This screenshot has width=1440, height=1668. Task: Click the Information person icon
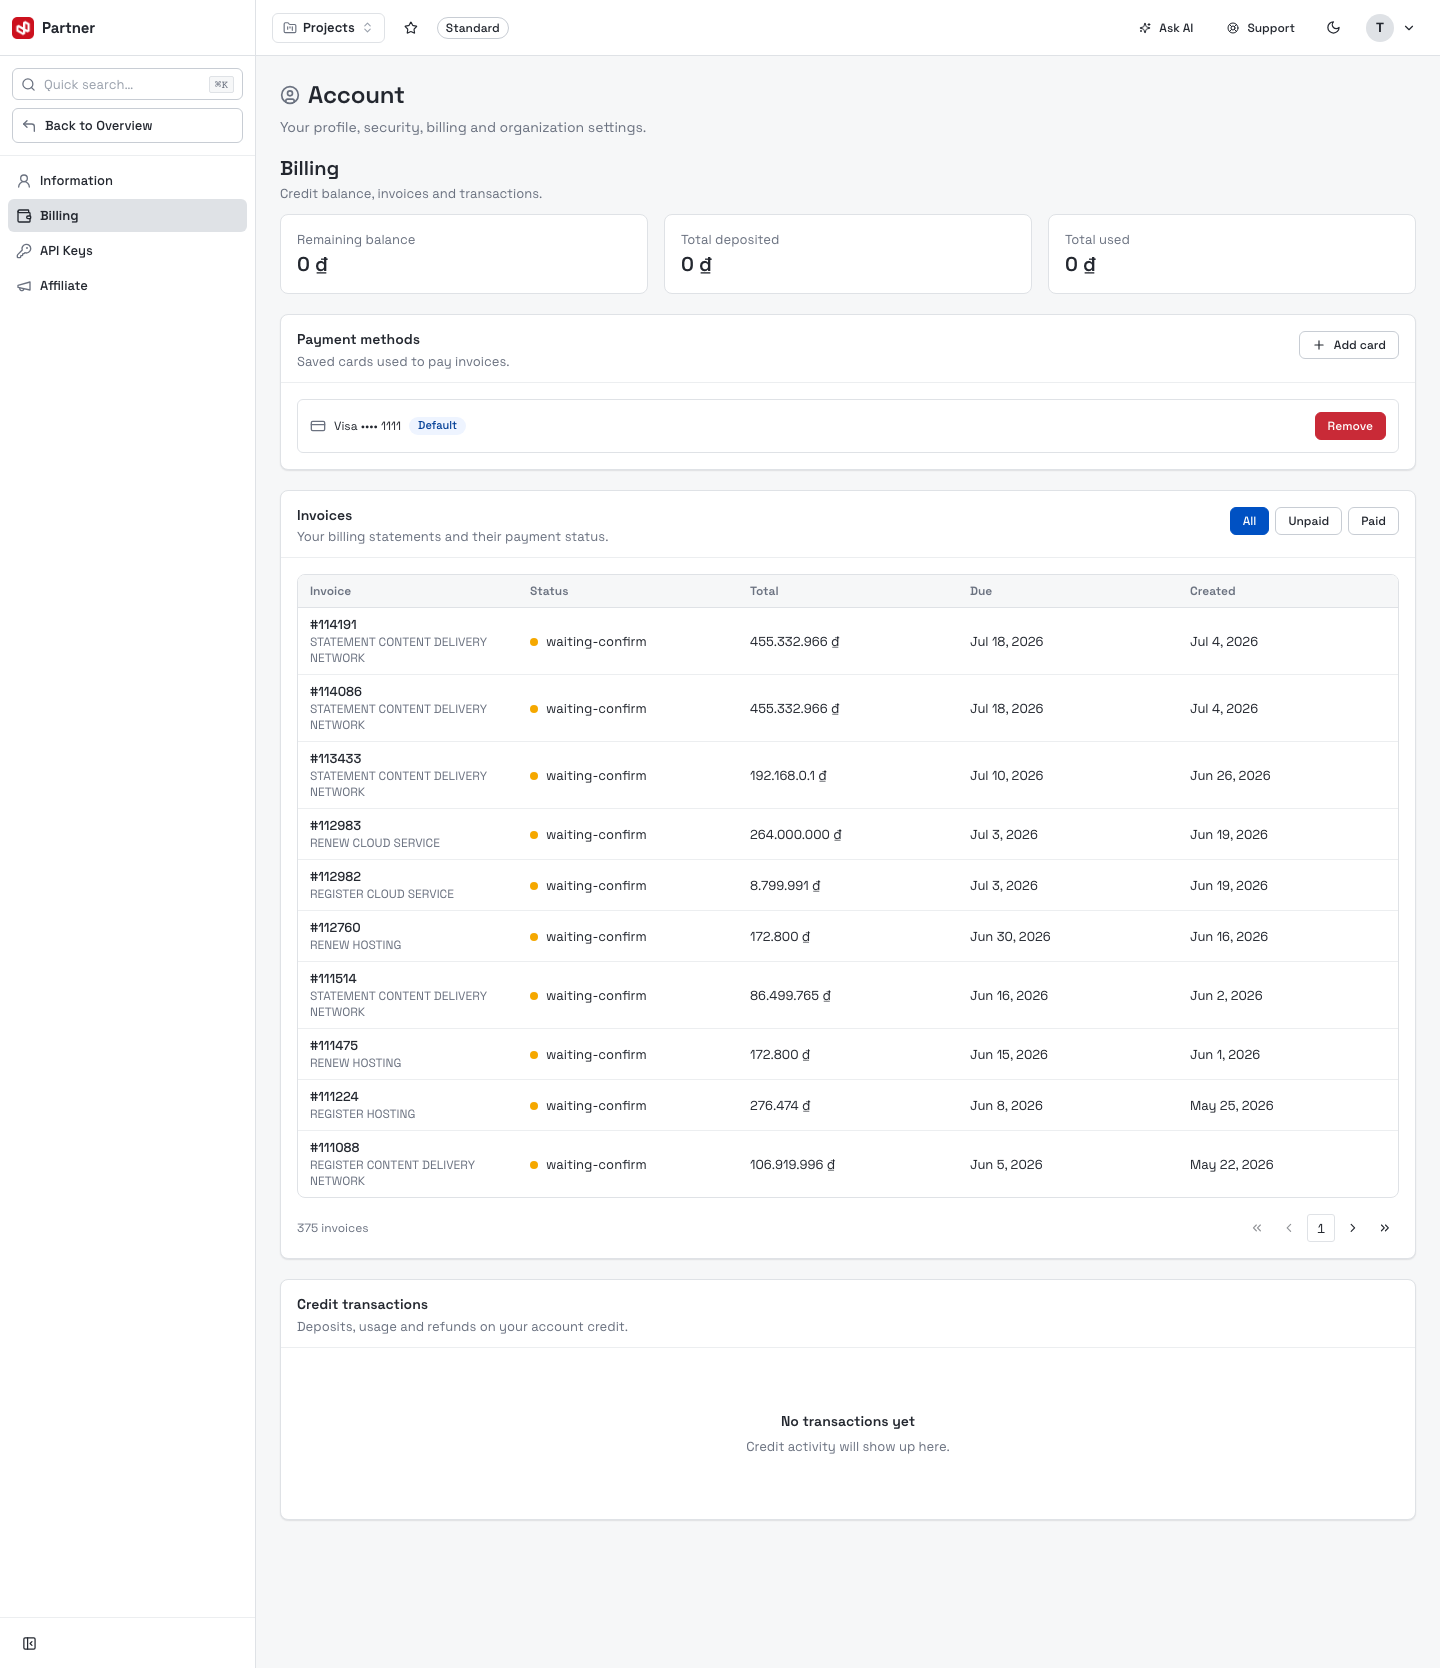tap(24, 181)
